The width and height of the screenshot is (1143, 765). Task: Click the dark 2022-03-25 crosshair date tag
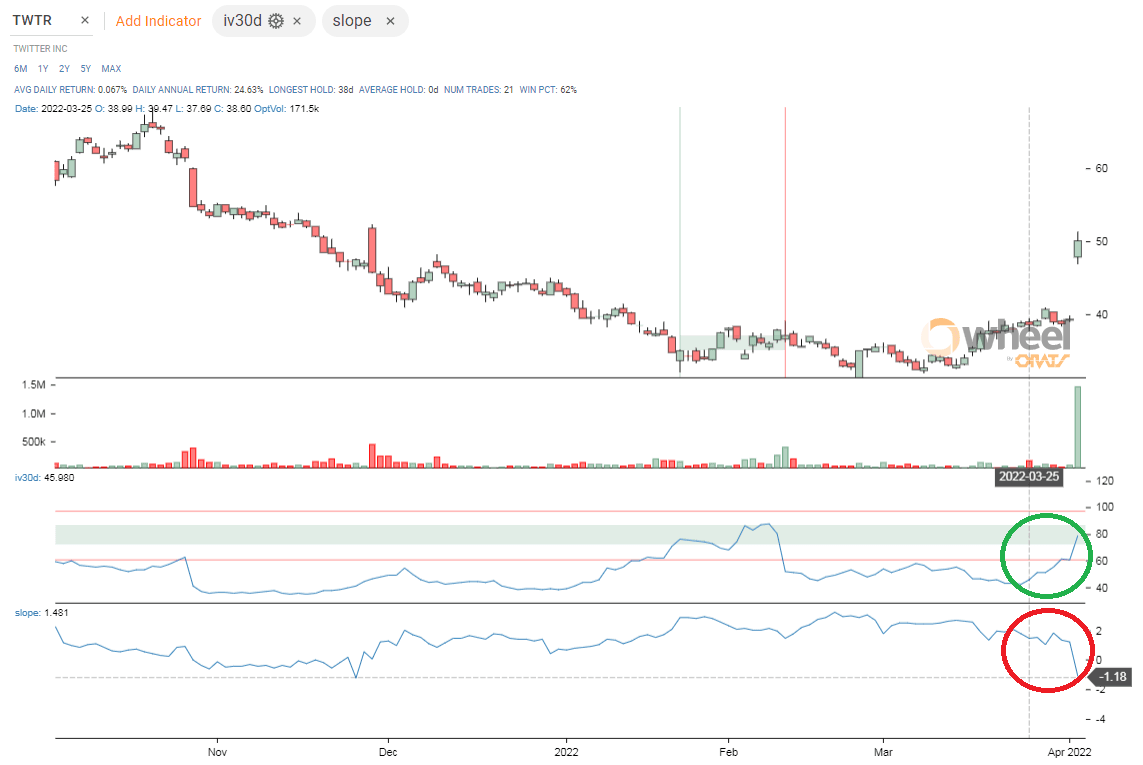coord(1029,476)
